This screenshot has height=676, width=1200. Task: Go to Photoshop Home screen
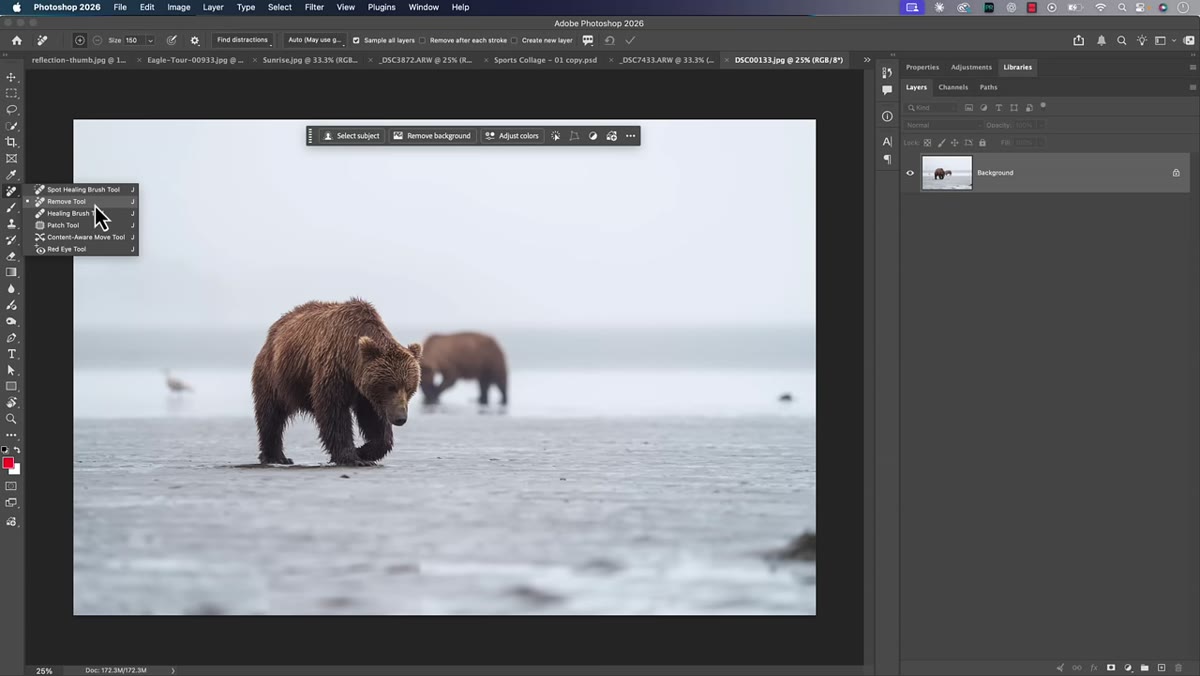(17, 40)
